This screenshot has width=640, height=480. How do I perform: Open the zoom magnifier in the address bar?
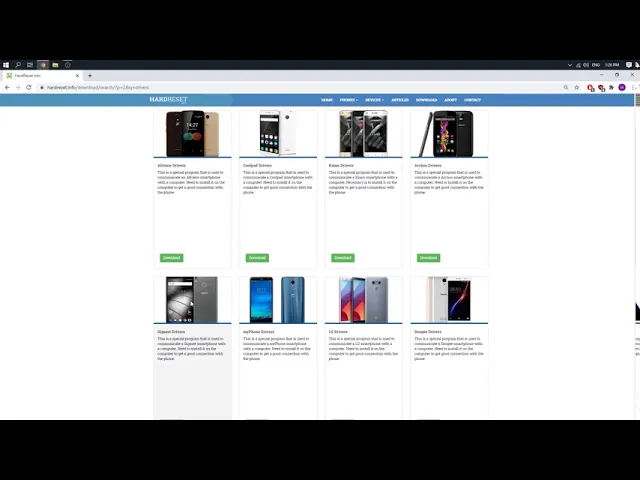tap(566, 87)
